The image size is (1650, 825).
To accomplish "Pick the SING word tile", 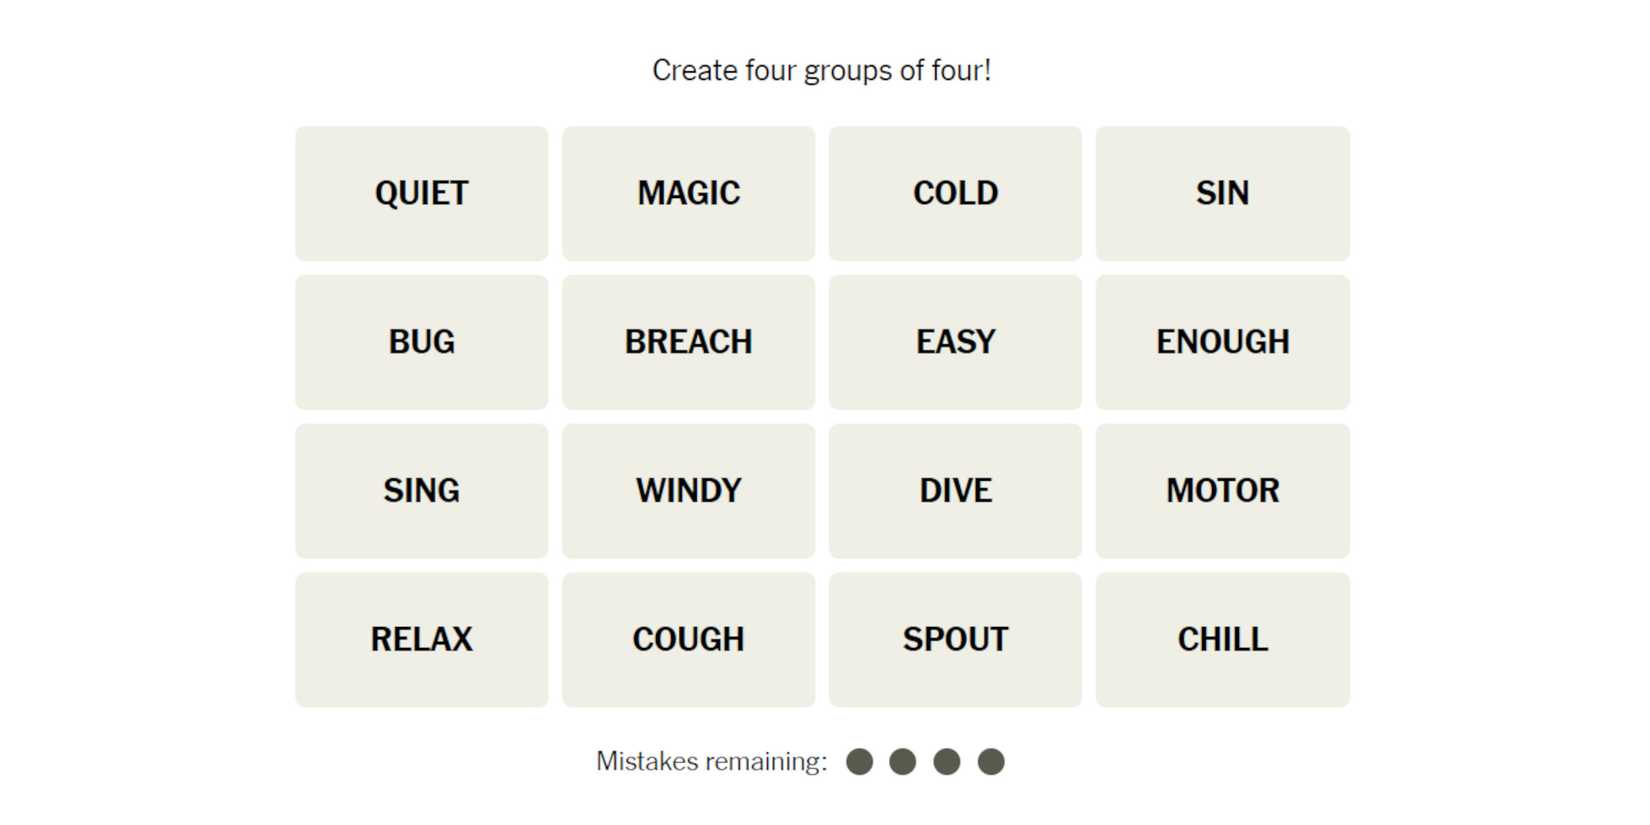I will [421, 491].
